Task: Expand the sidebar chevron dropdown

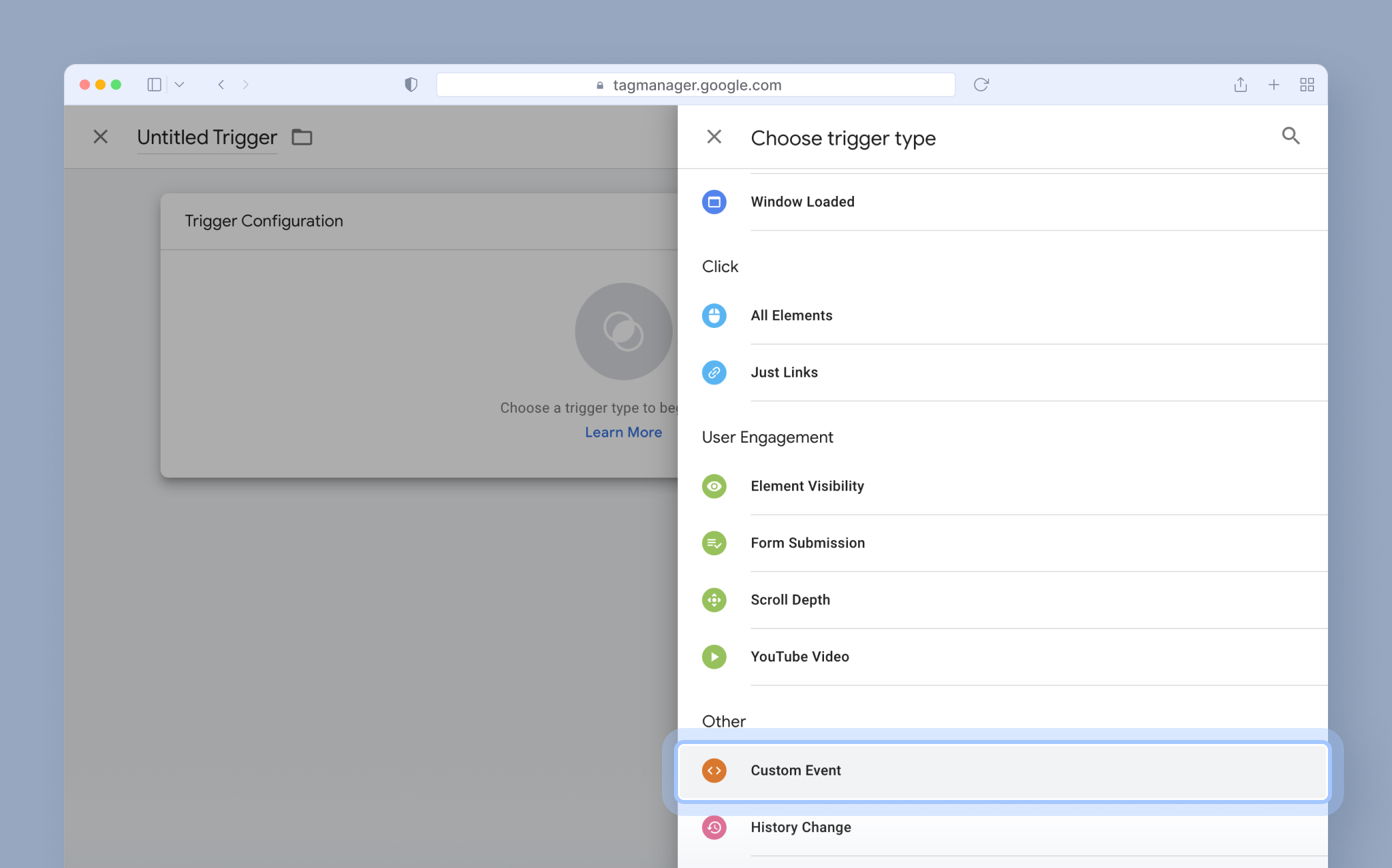Action: (179, 84)
